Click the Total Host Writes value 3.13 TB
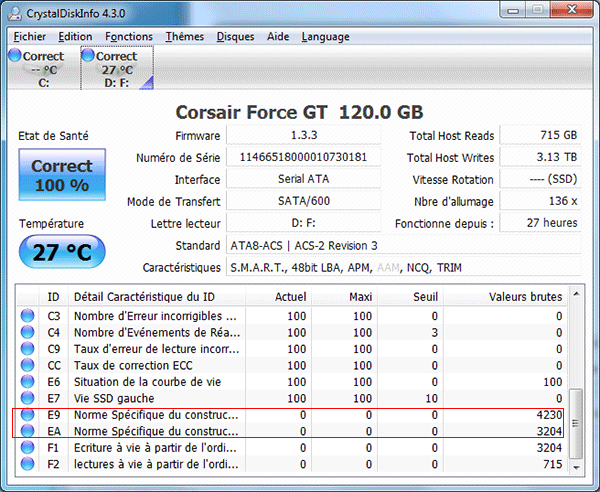 point(540,157)
